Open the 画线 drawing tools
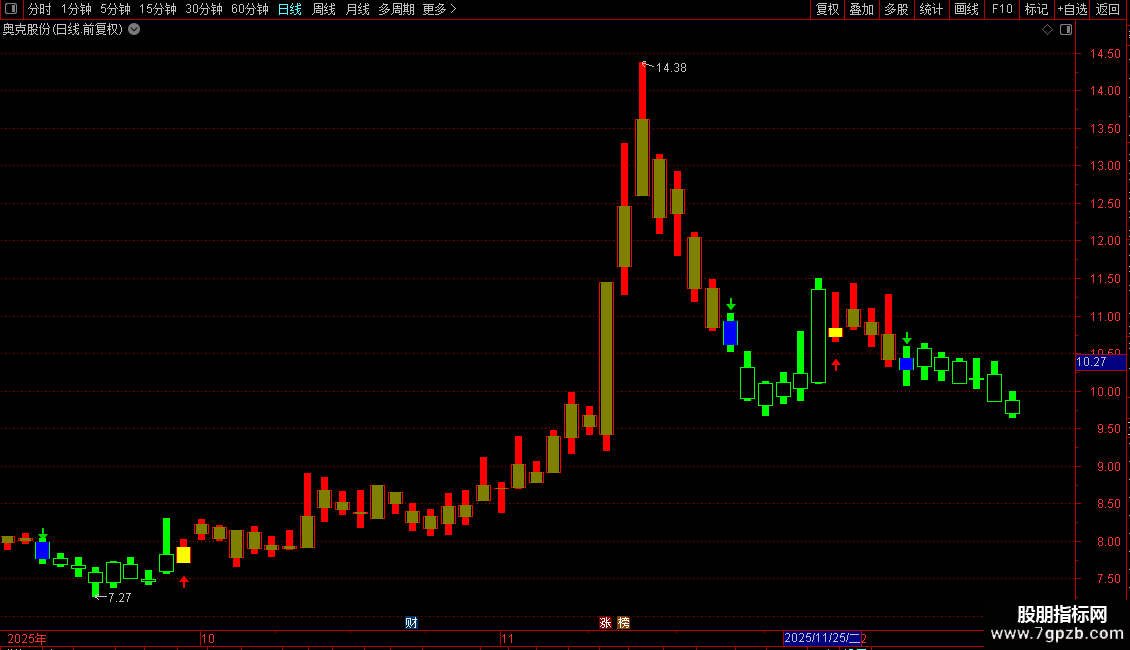 tap(966, 9)
